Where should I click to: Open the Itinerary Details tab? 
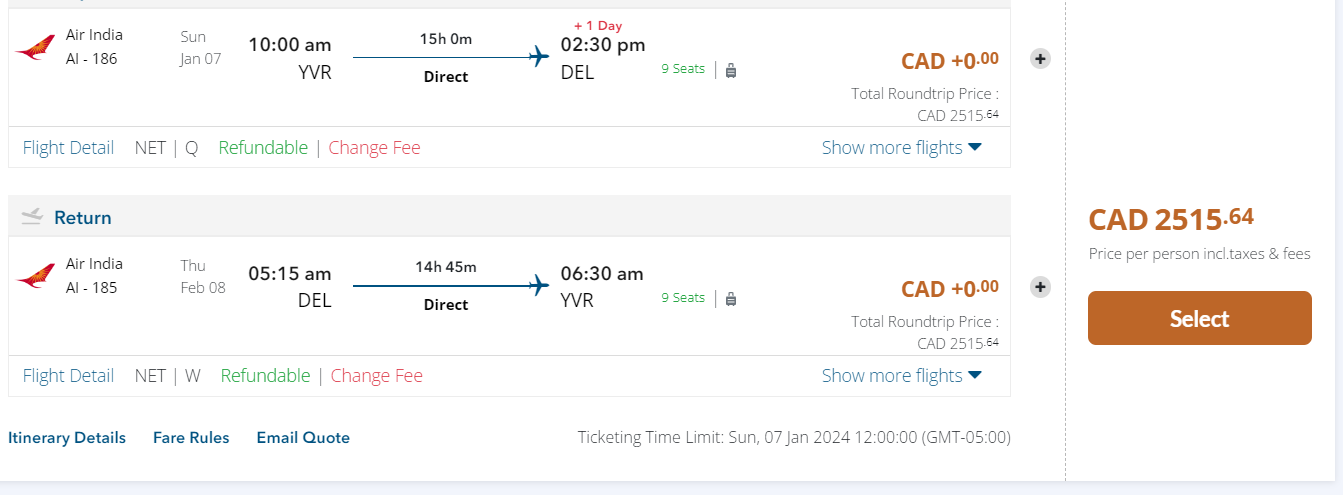[x=67, y=438]
